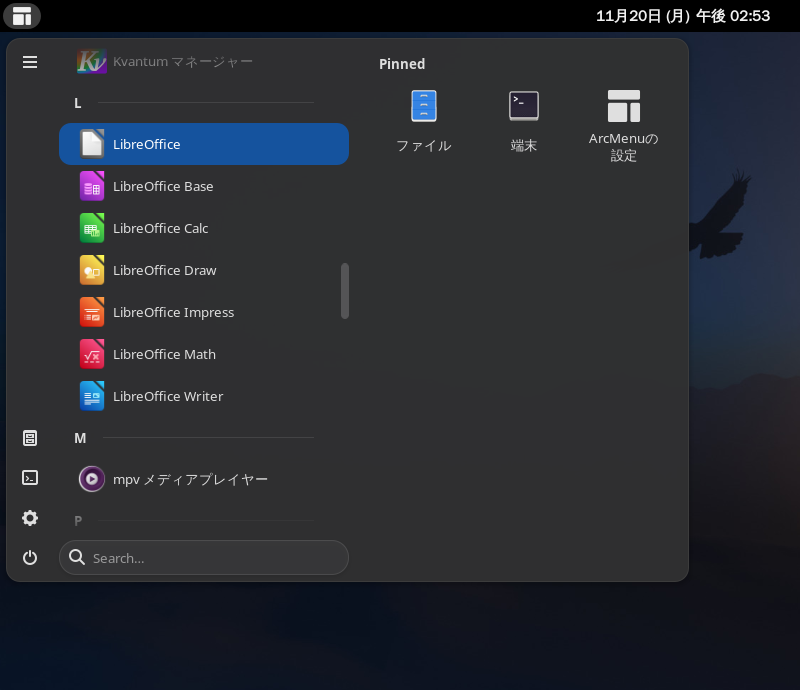The image size is (800, 690).
Task: Click the magnifier icon in search box
Action: (x=77, y=557)
